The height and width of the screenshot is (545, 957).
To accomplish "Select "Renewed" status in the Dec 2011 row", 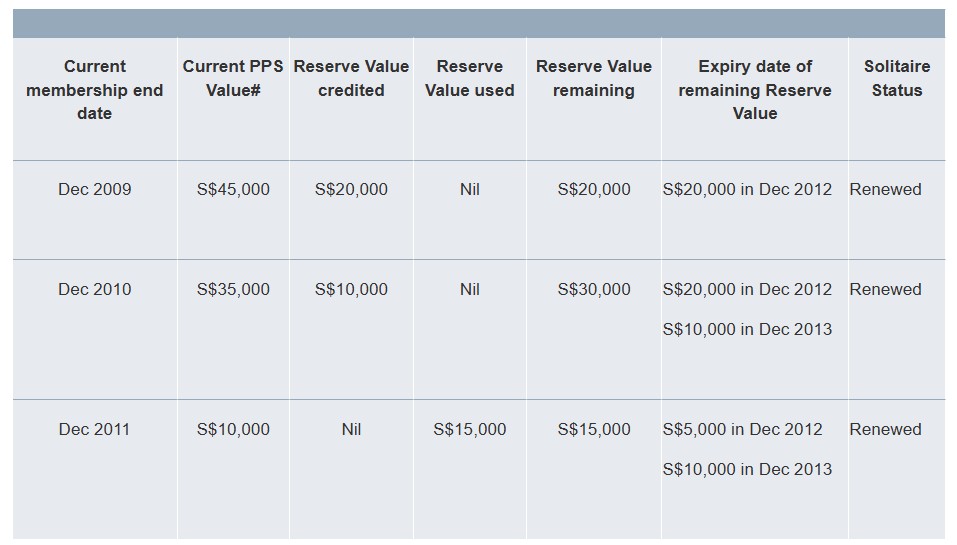I will [x=885, y=429].
